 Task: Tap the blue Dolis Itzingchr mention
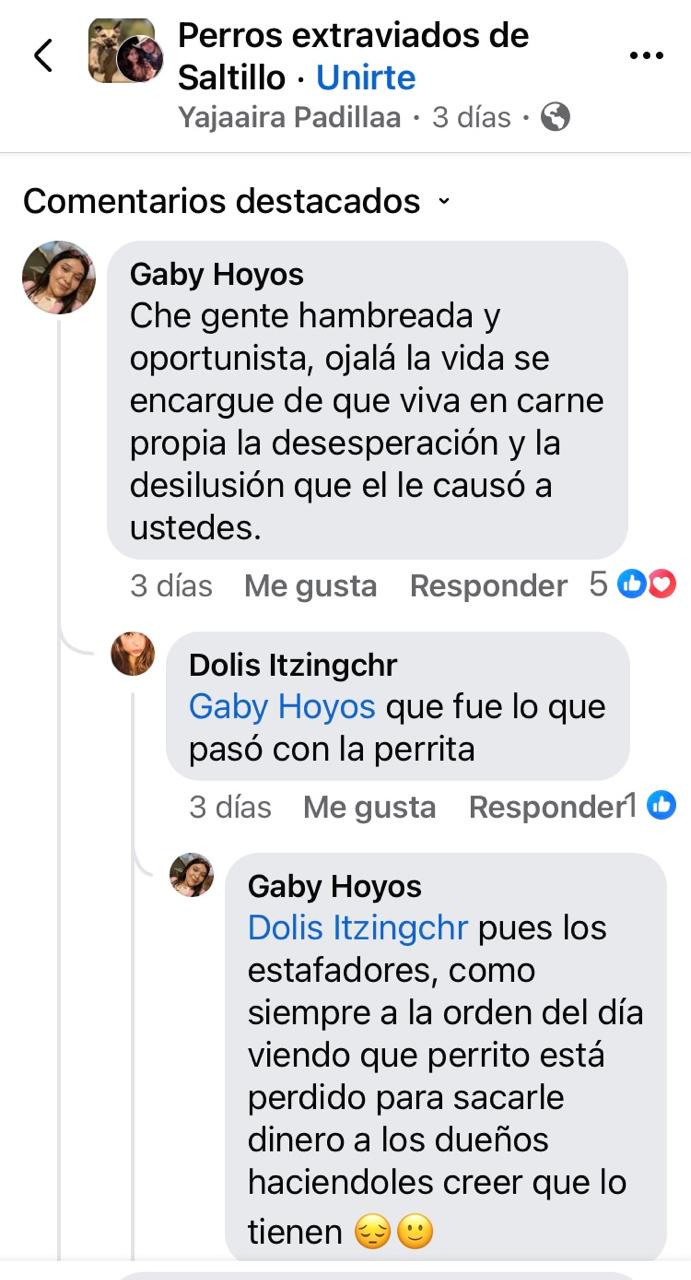coord(358,928)
